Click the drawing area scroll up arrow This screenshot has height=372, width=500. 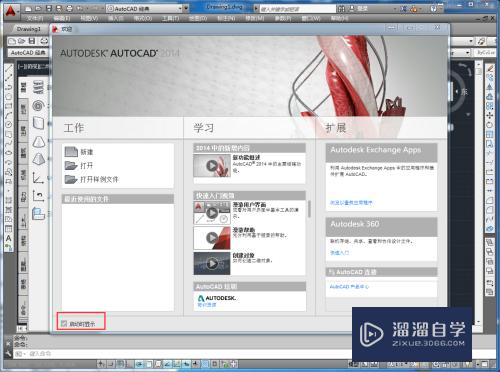479,64
